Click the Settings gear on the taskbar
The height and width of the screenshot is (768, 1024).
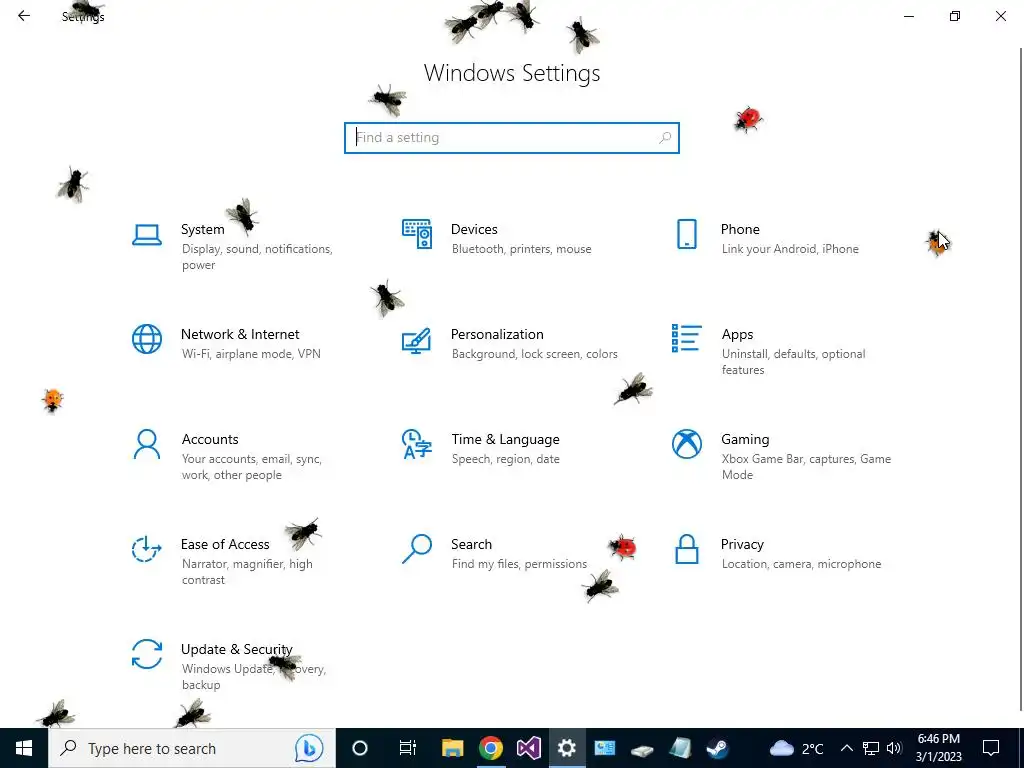click(x=566, y=748)
